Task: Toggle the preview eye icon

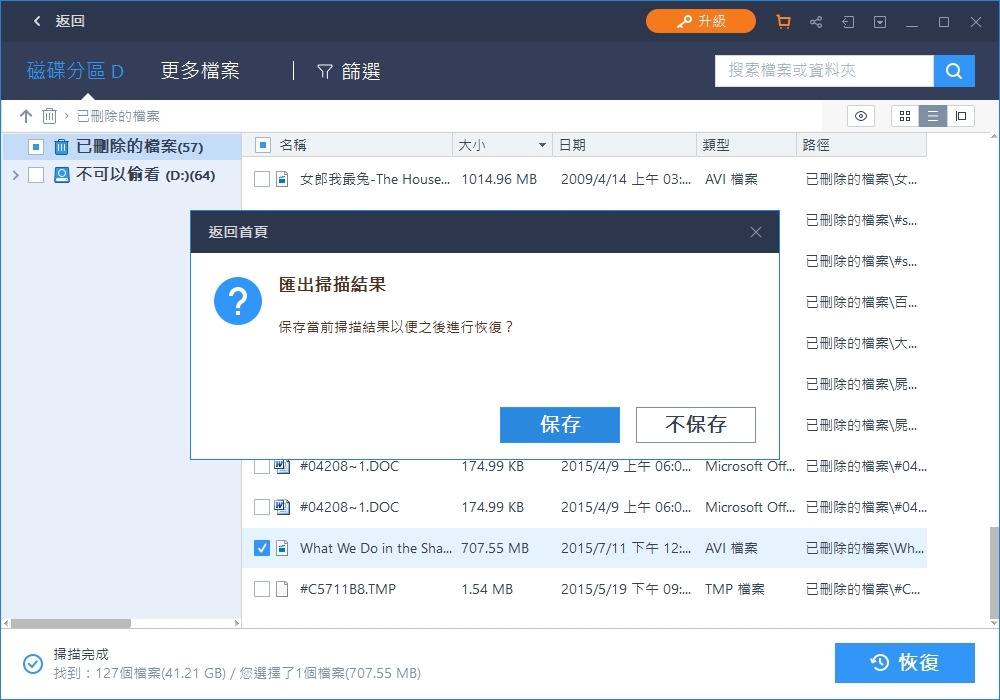Action: point(861,116)
